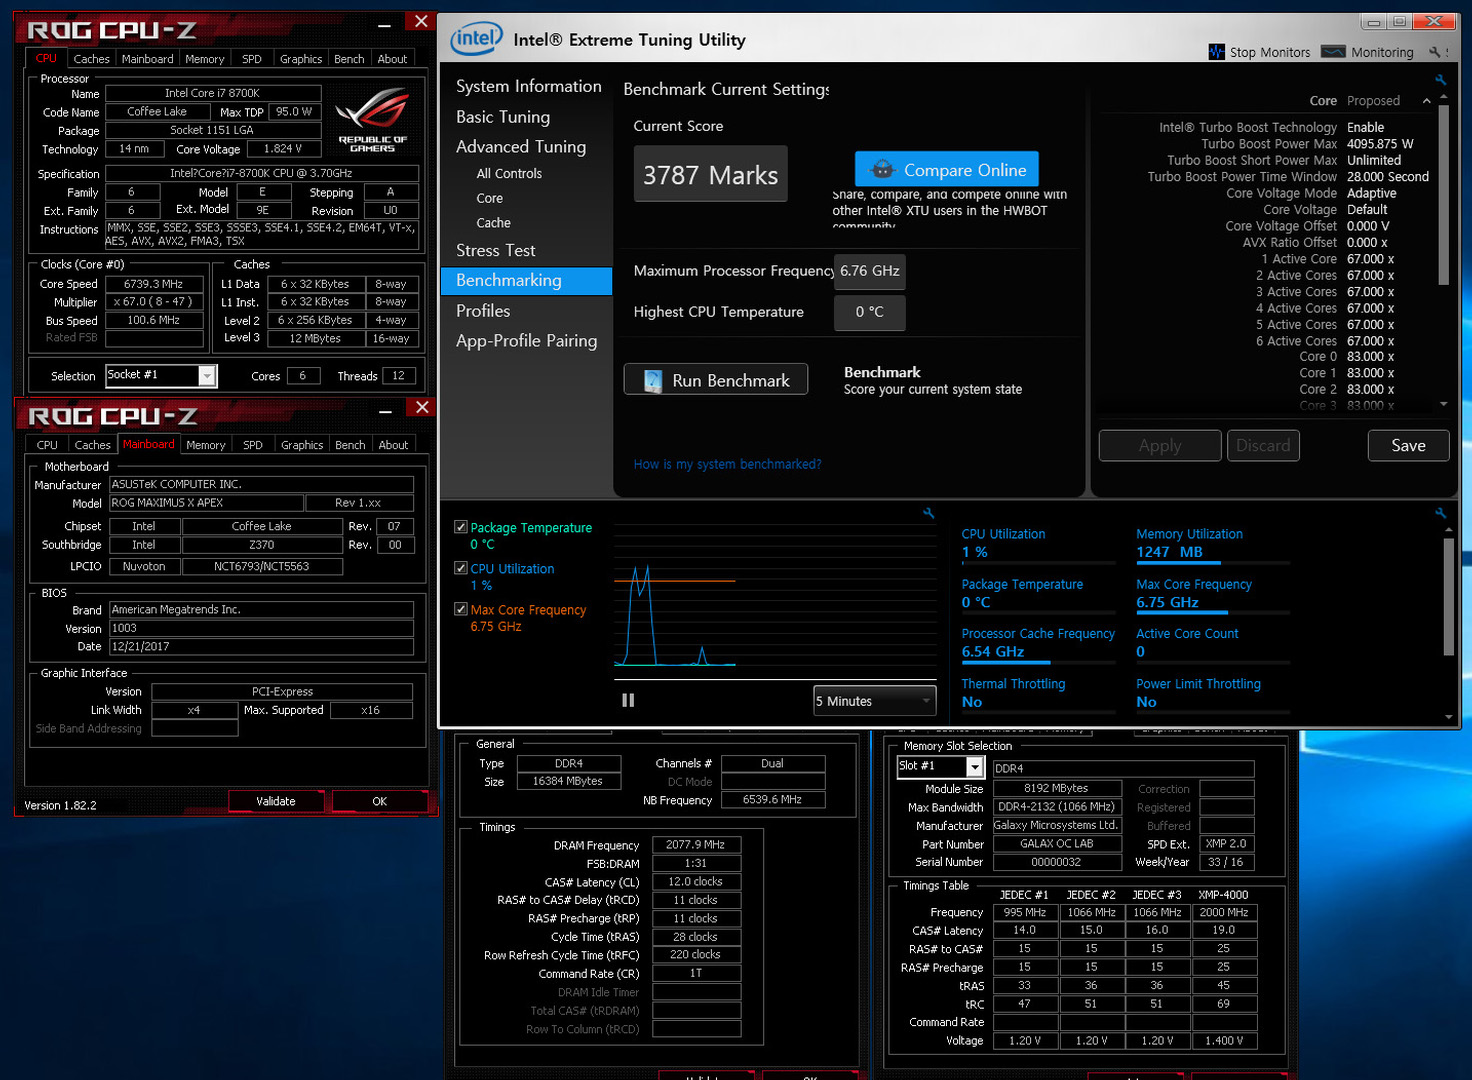Open the Slot #1 memory slot dropdown
1472x1080 pixels.
point(974,766)
